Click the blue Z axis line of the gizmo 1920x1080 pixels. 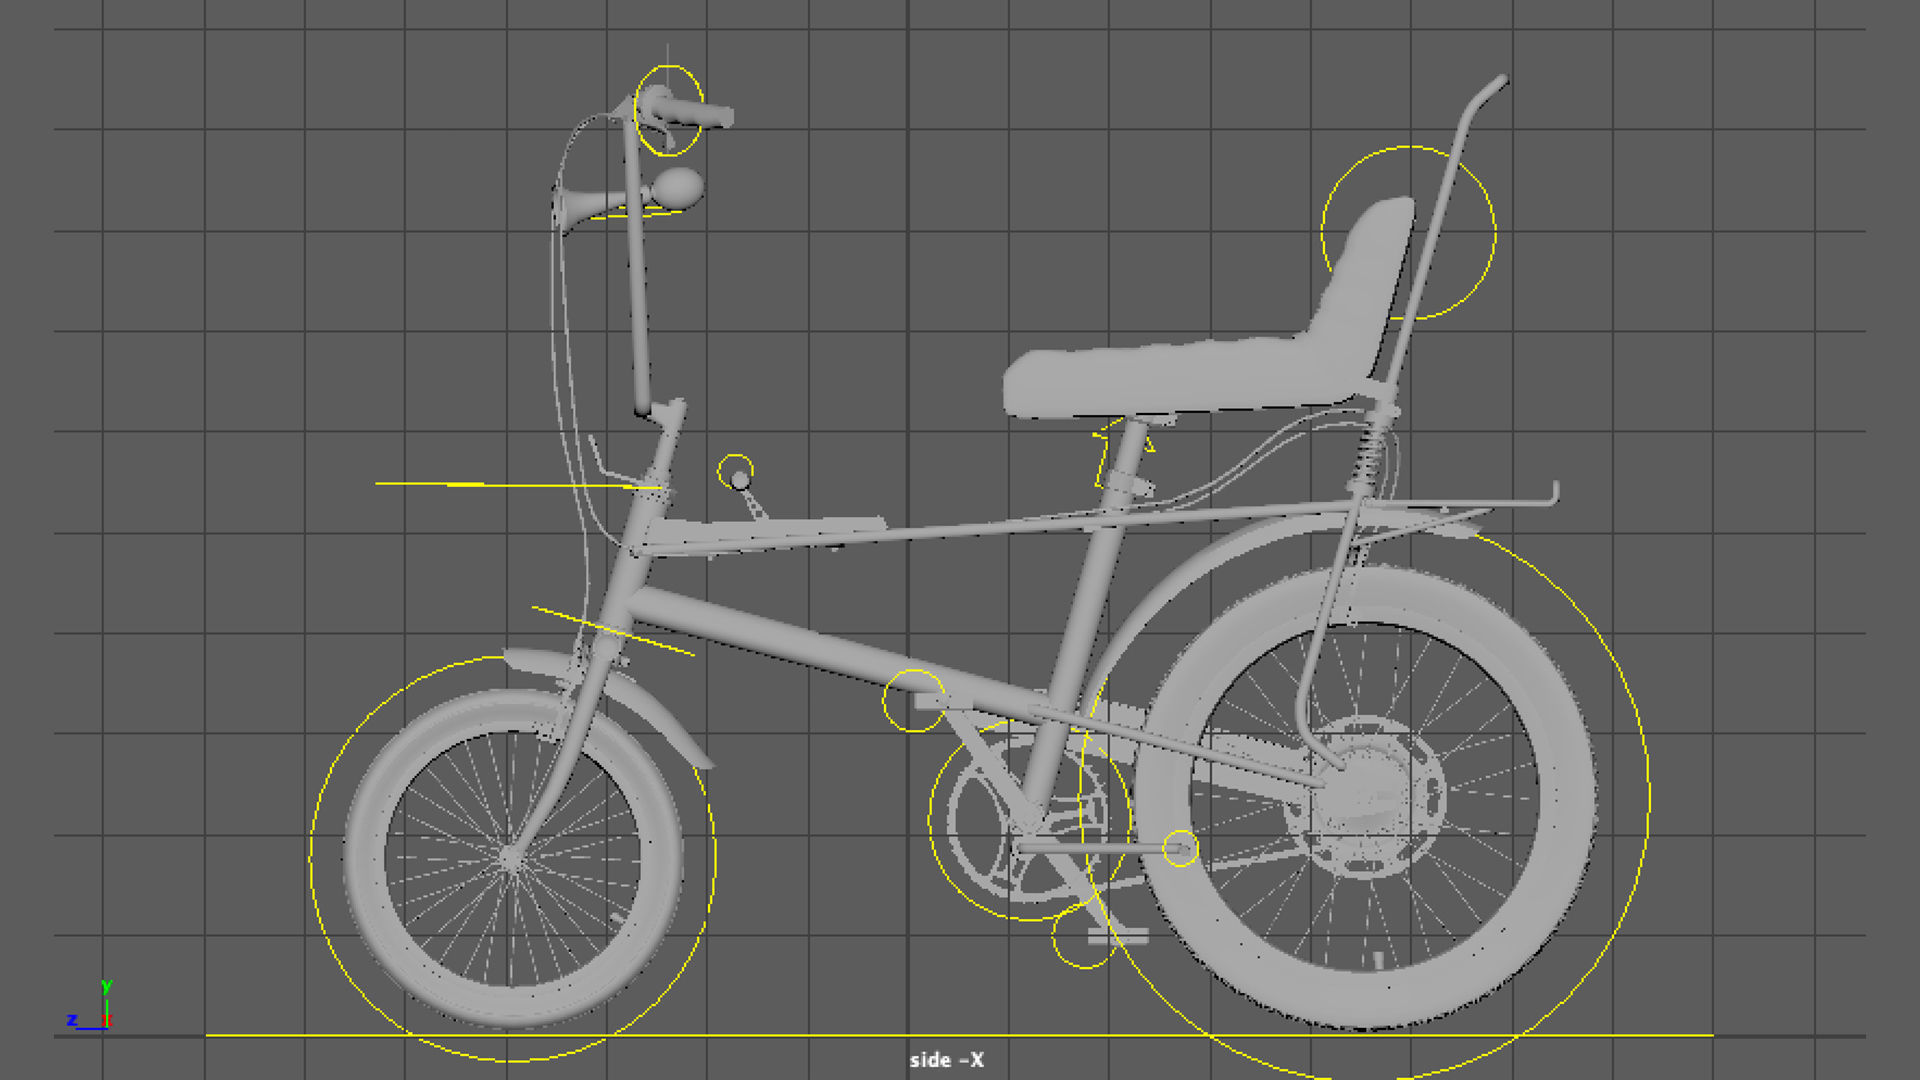[90, 1029]
